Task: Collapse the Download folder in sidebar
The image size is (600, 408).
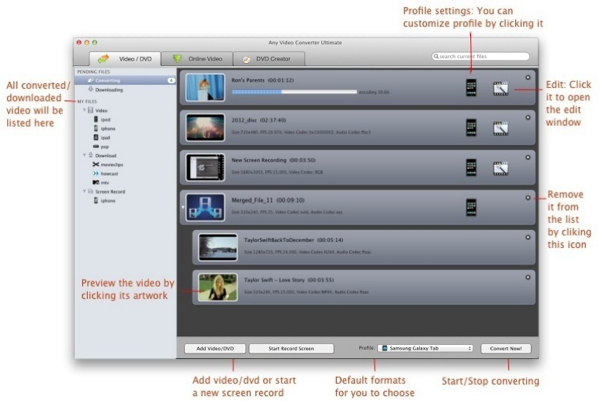Action: tap(85, 155)
